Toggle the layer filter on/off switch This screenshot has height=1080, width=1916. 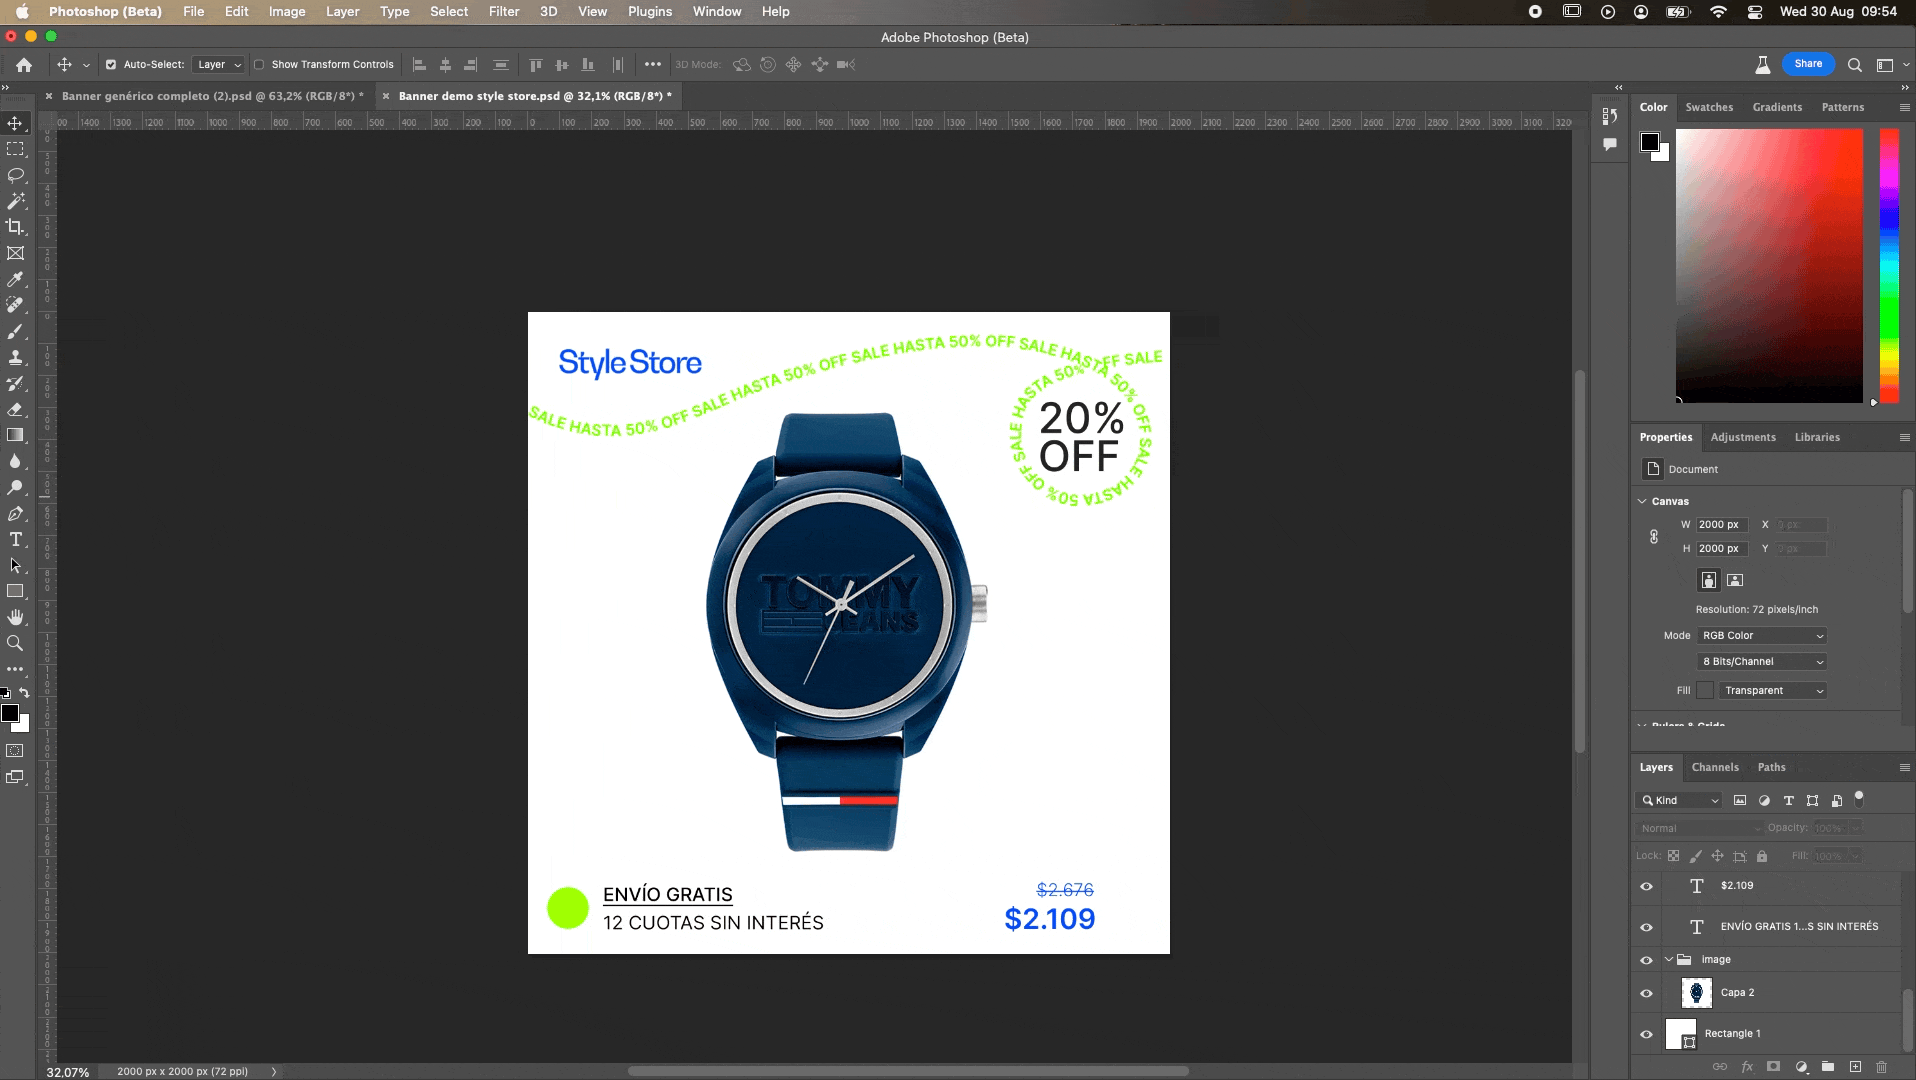click(x=1859, y=798)
